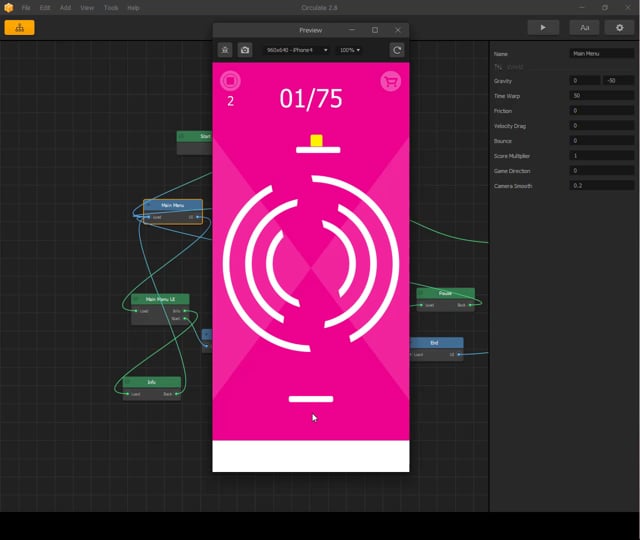The width and height of the screenshot is (640, 540).
Task: Click the Preview refresh icon
Action: point(397,50)
